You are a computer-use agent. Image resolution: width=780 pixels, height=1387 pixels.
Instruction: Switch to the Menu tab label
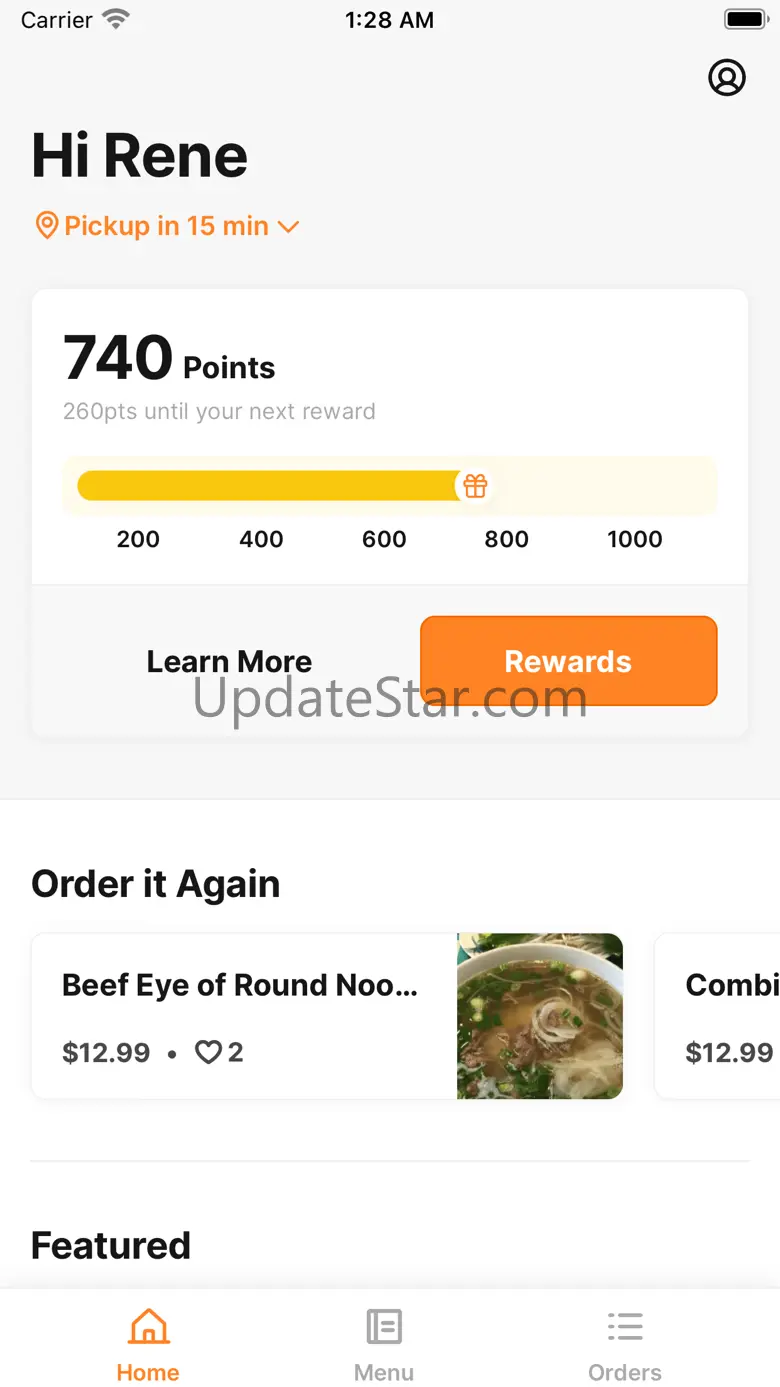pyautogui.click(x=384, y=1373)
